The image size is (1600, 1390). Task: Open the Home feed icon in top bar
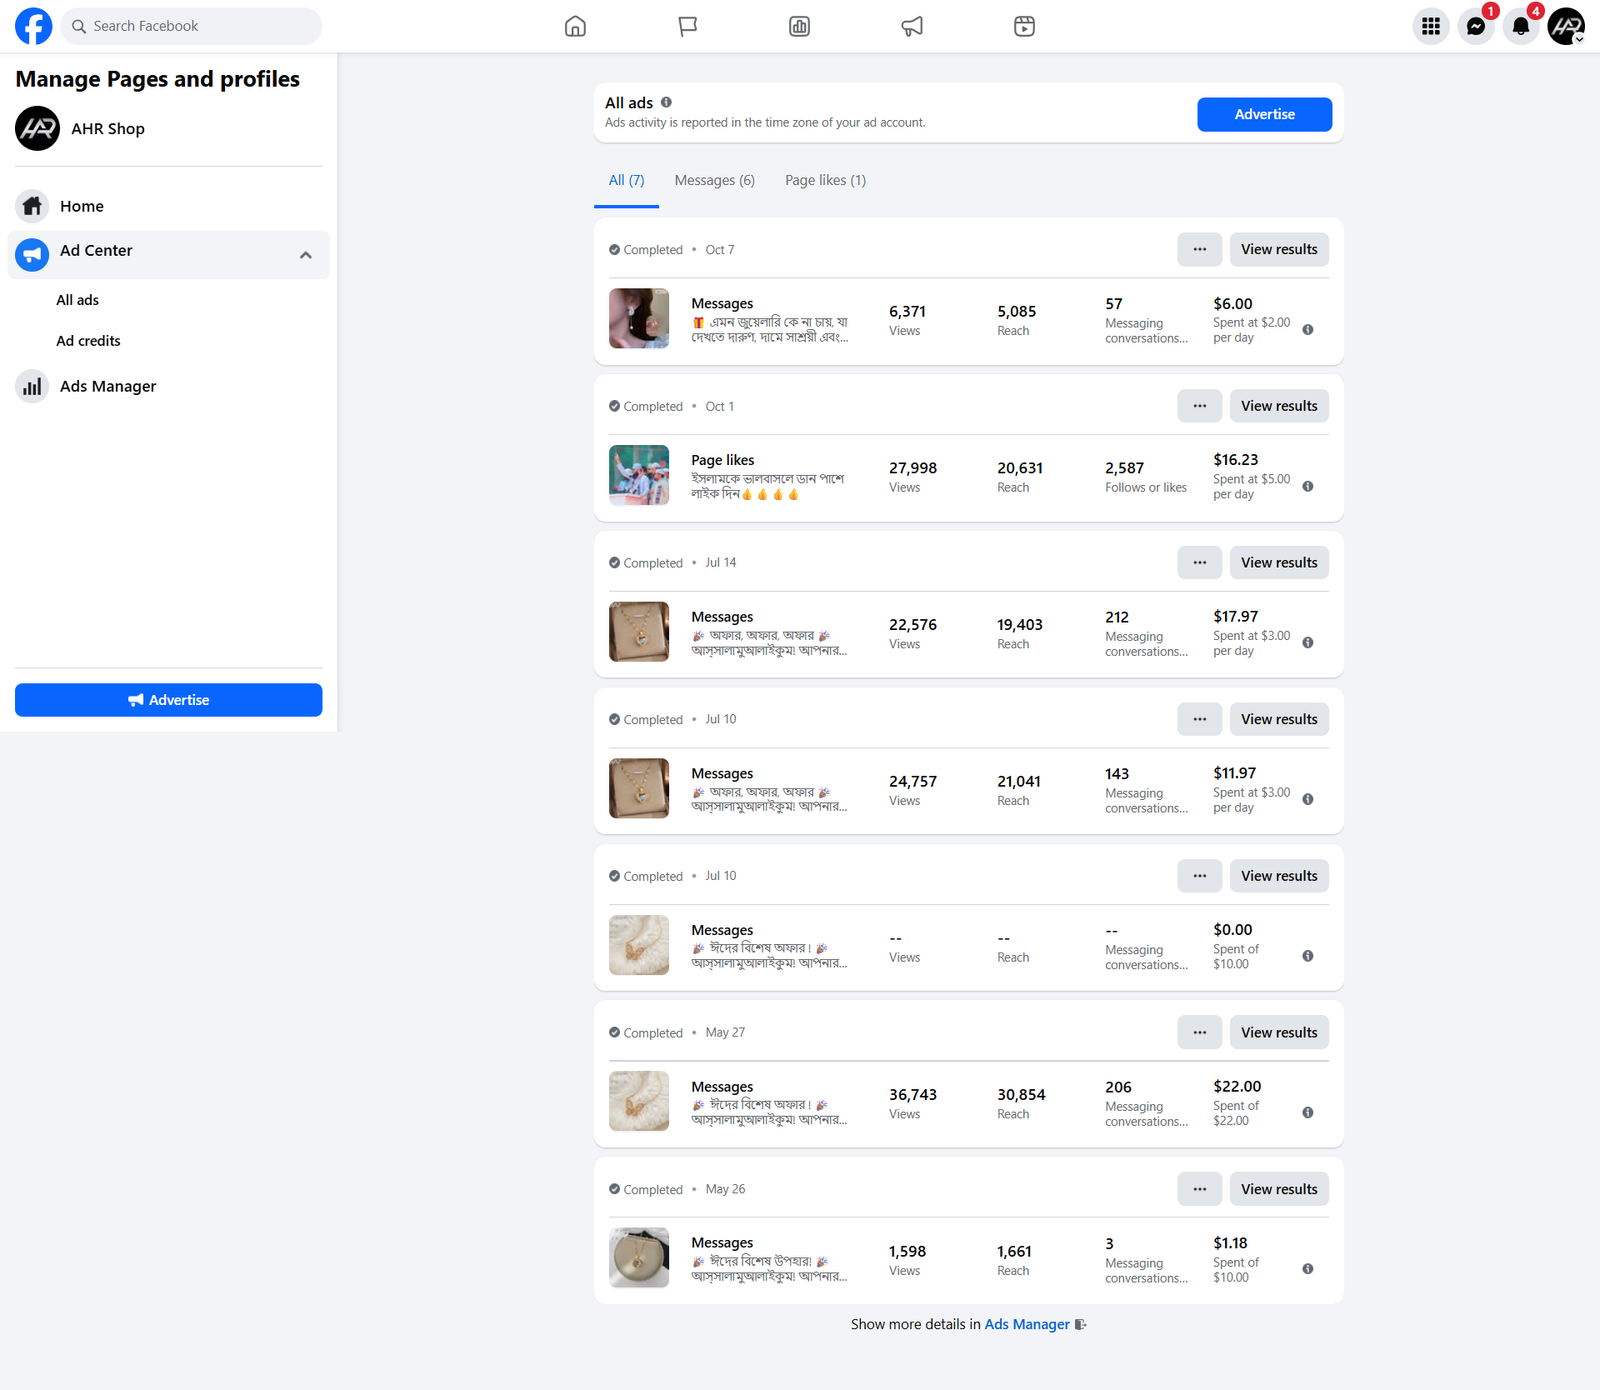pyautogui.click(x=575, y=26)
